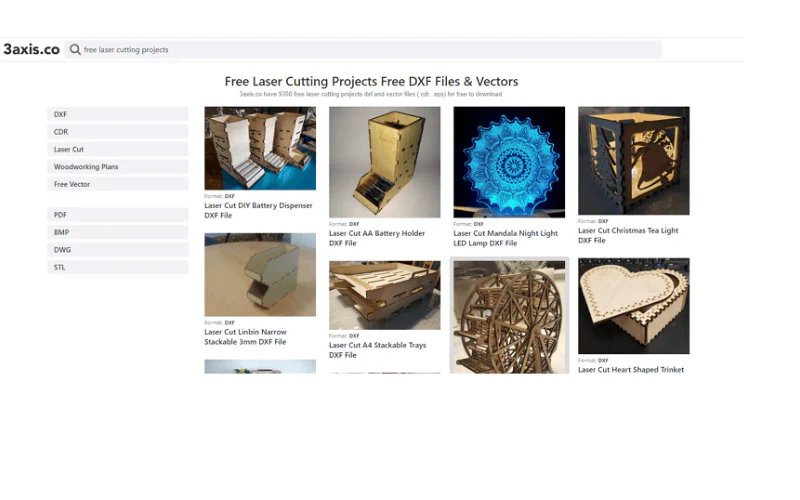Viewport: 800px width, 500px height.
Task: Open the Woodworking Plans category
Action: 118,166
